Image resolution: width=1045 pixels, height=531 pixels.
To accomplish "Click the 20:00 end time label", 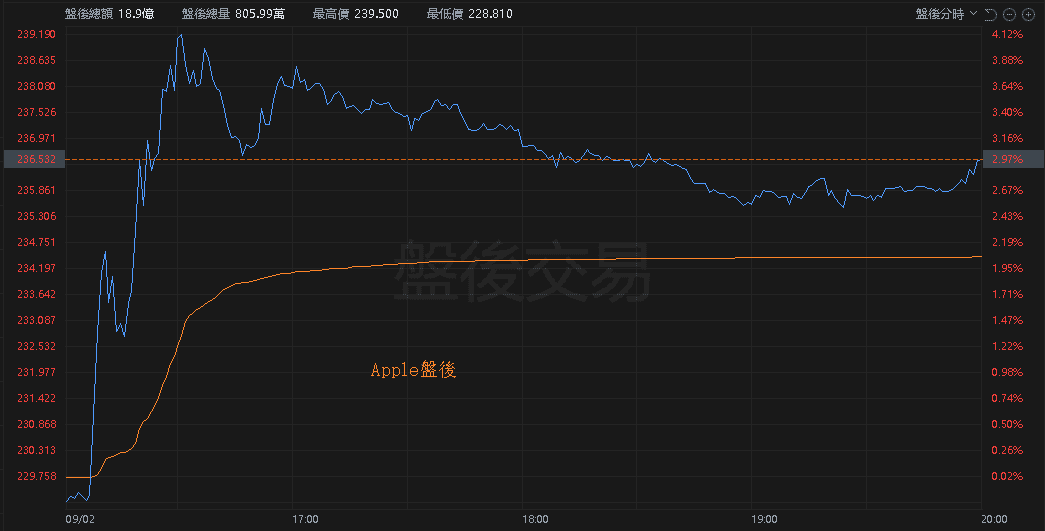I will 994,519.
